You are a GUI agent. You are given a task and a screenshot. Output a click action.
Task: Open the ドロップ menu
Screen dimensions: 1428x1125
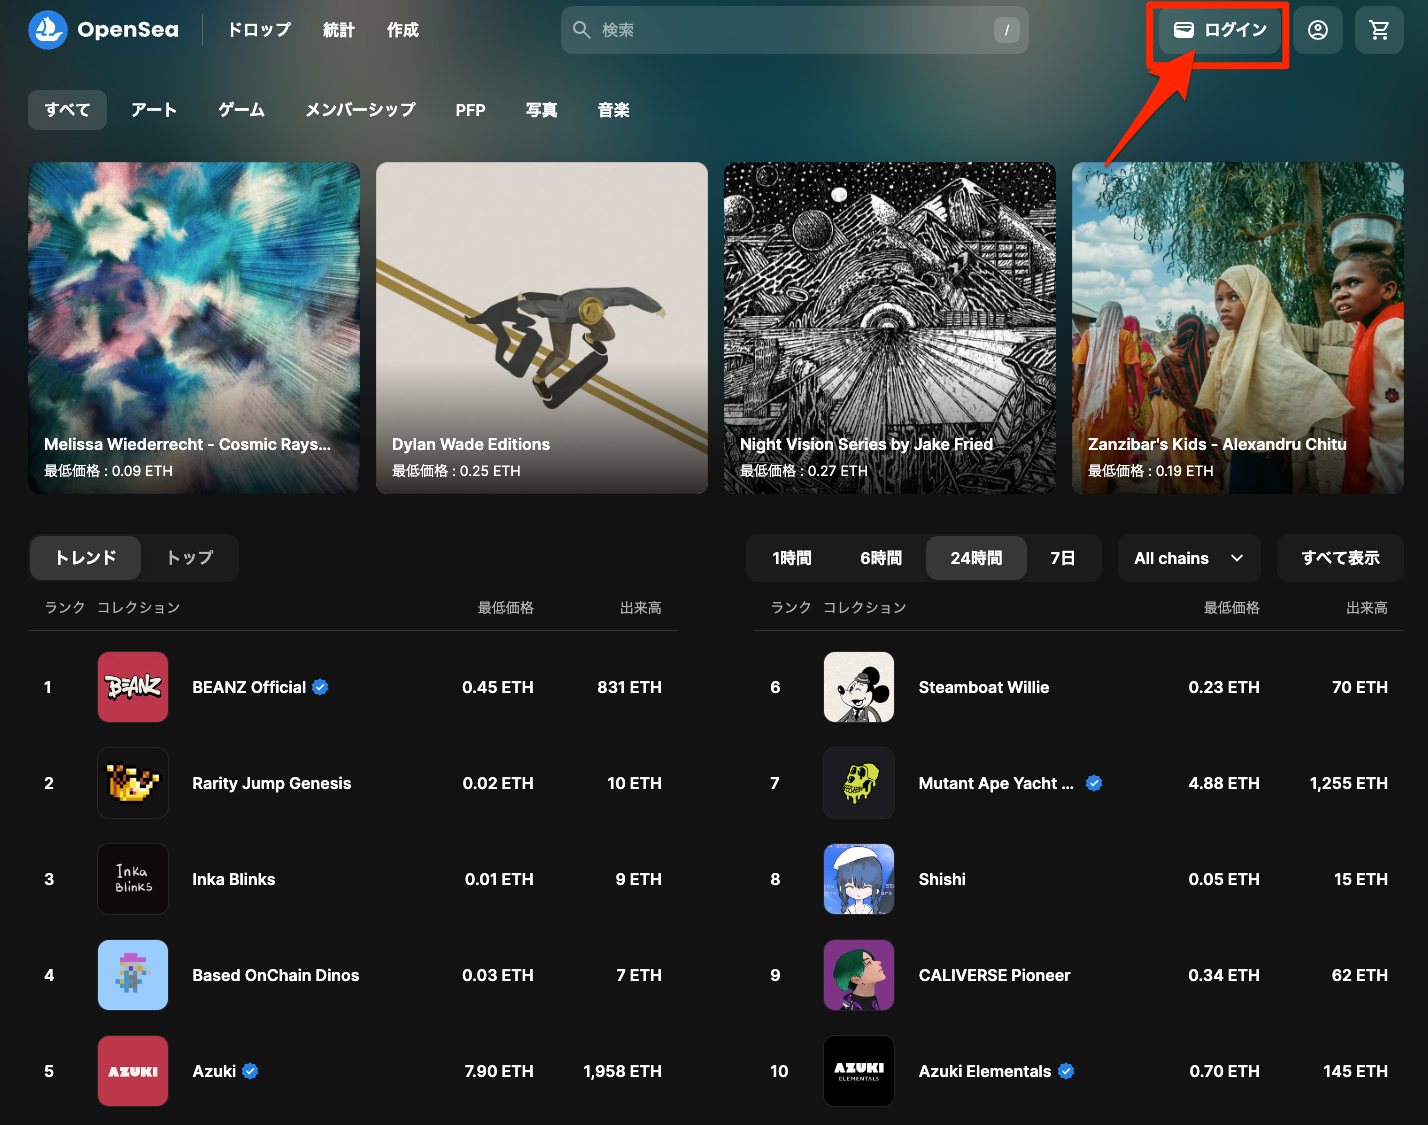(259, 30)
